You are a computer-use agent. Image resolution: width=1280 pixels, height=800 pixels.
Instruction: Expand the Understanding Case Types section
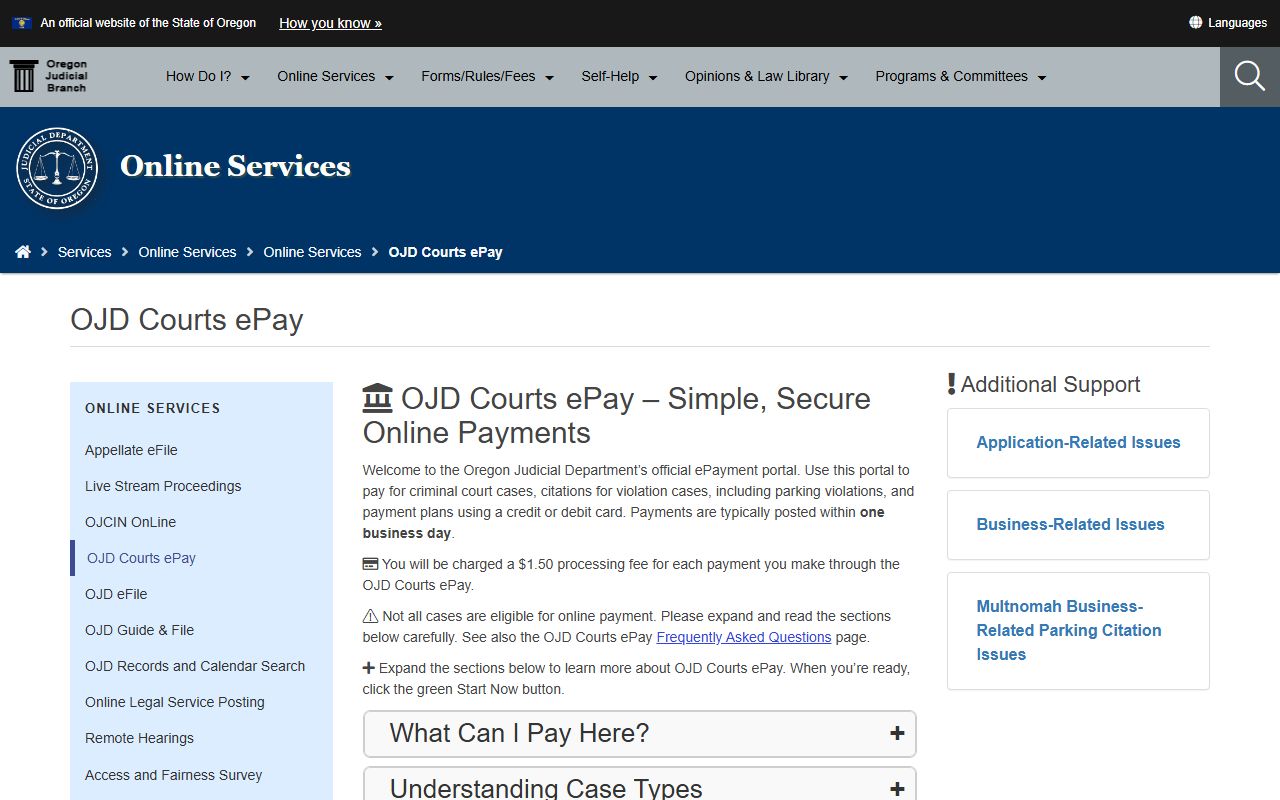pos(640,784)
